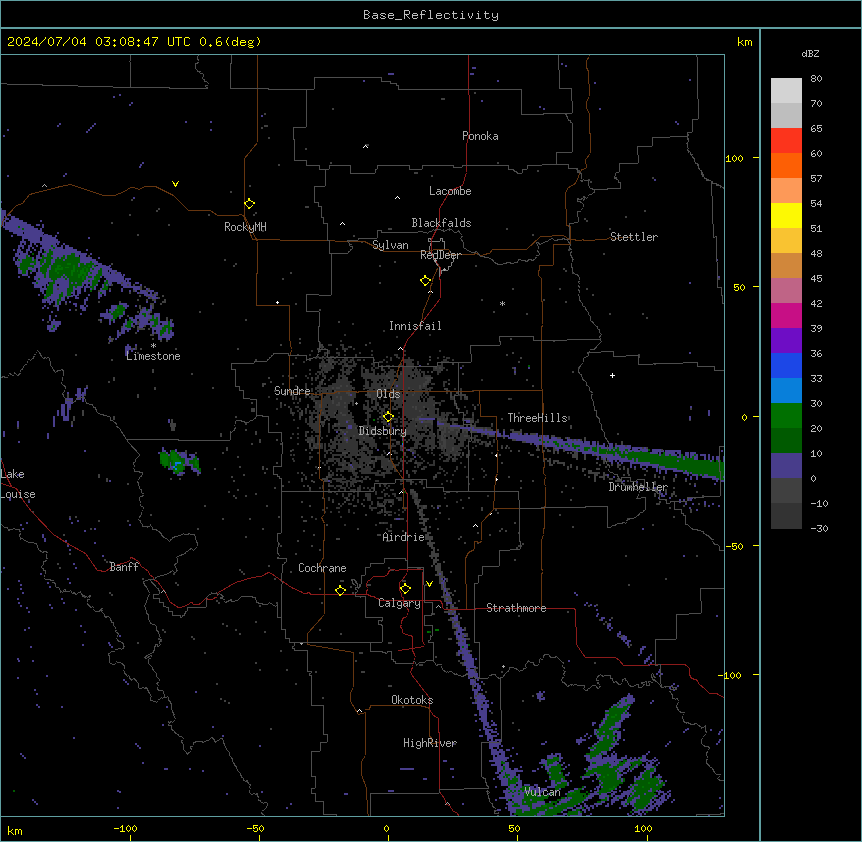Click the yellow diamond marker south of RedDeer
This screenshot has width=862, height=842.
click(426, 281)
